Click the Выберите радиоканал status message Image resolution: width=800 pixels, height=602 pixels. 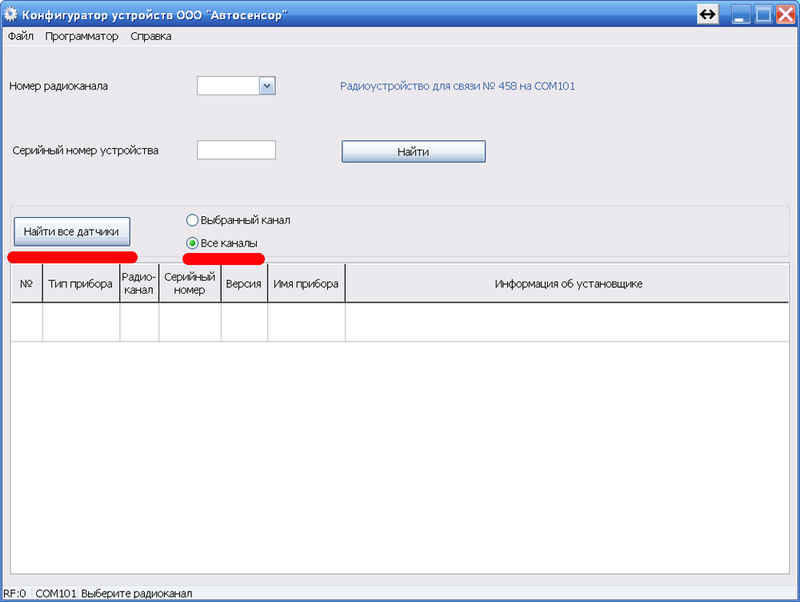pos(137,593)
